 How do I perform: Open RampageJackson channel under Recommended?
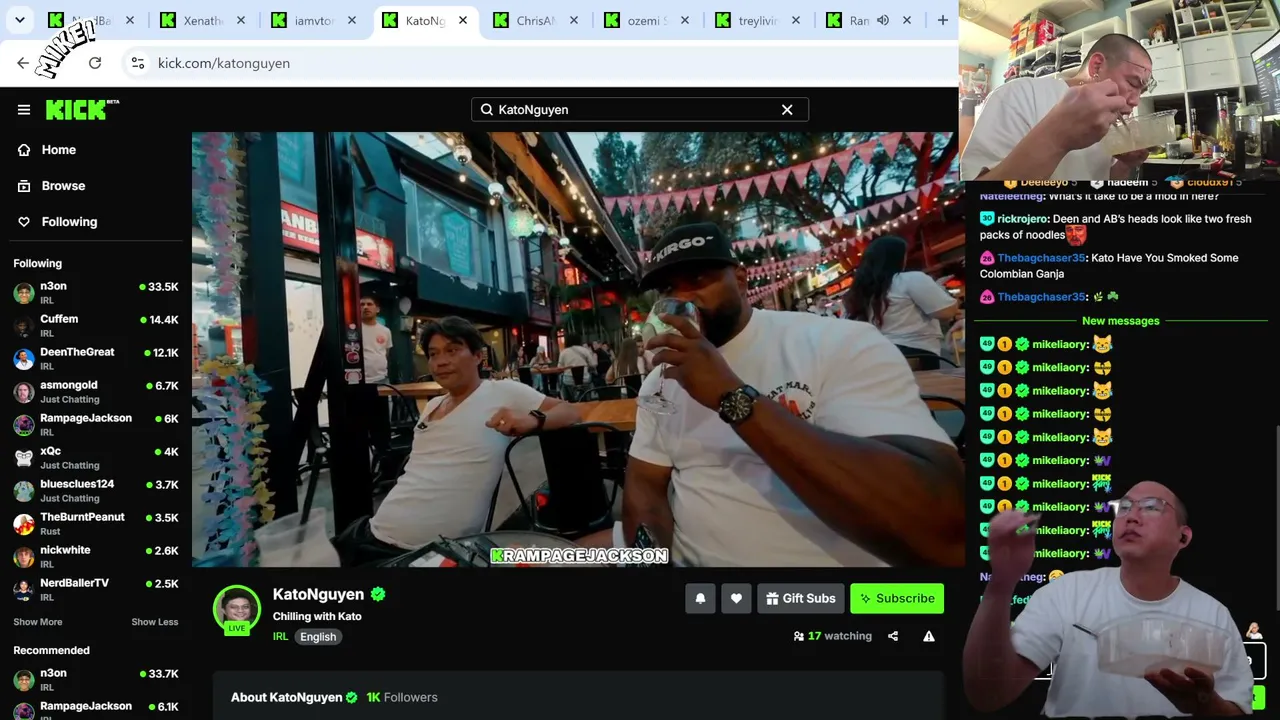(x=96, y=710)
